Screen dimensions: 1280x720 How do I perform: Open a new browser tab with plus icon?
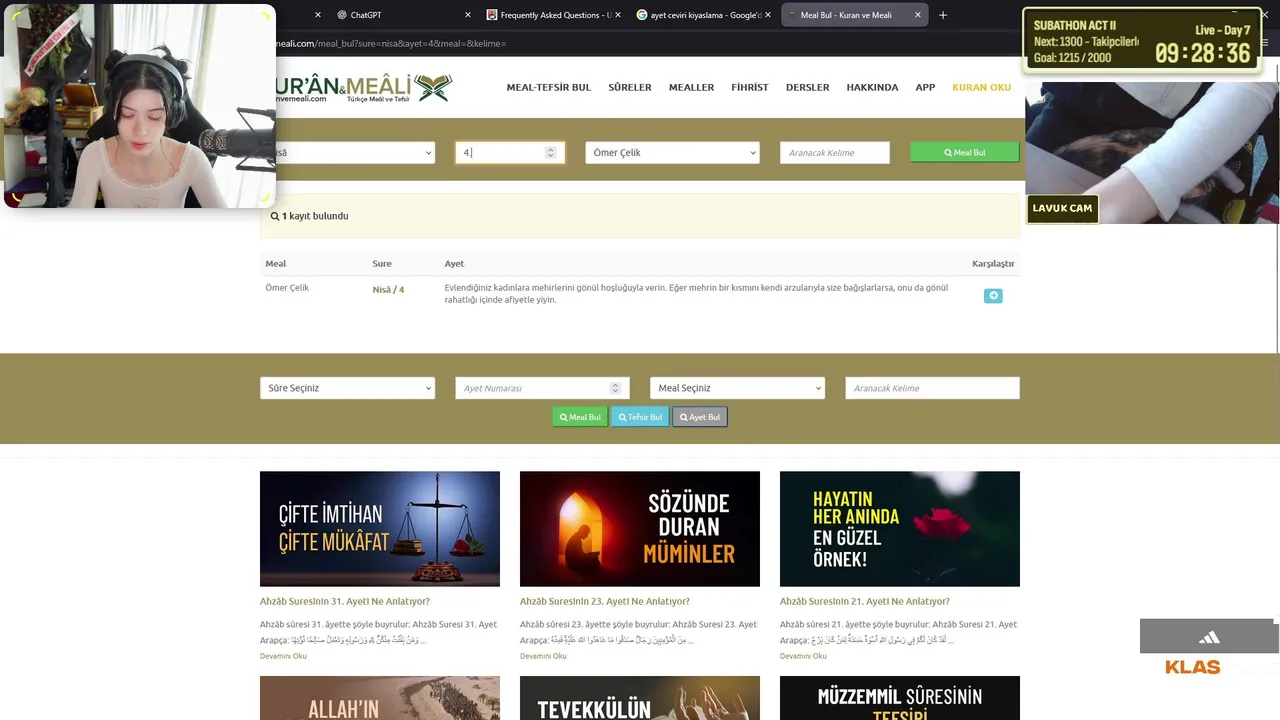coord(942,15)
